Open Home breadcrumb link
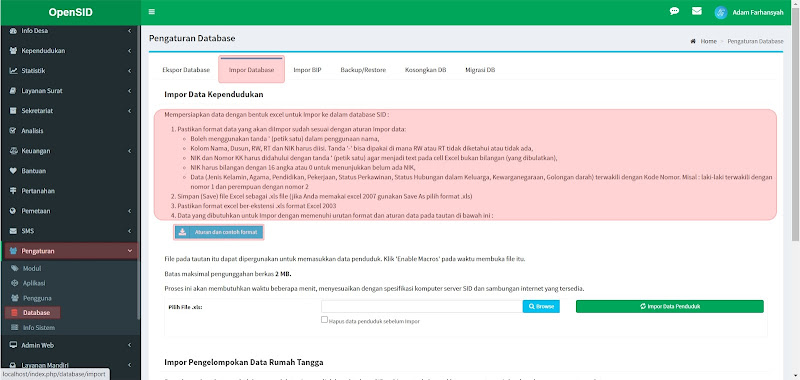Image resolution: width=800 pixels, height=380 pixels. (708, 41)
